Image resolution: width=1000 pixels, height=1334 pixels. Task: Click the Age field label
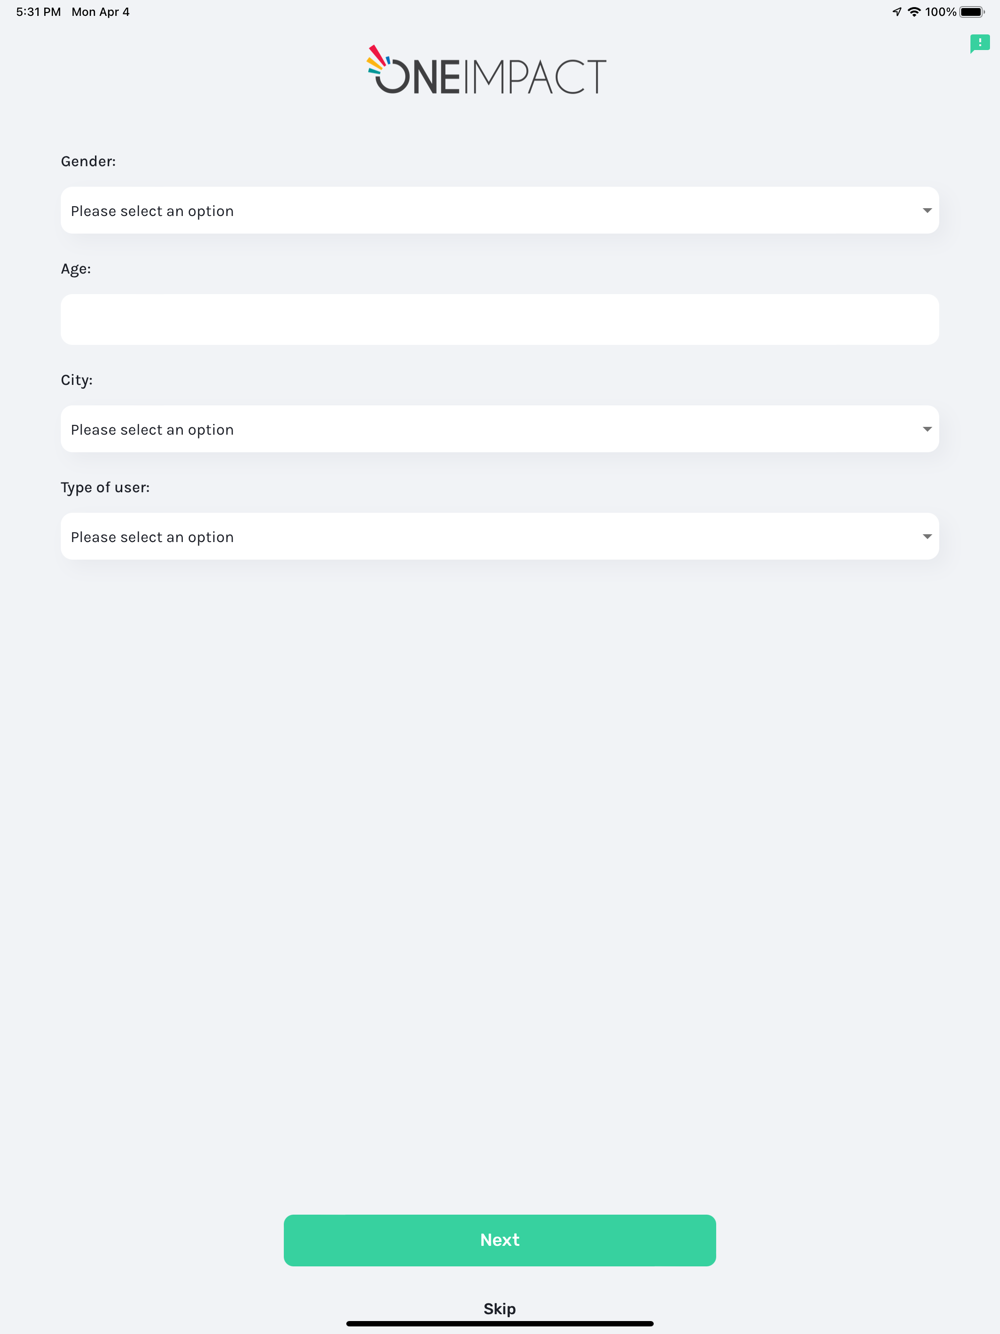pyautogui.click(x=76, y=269)
